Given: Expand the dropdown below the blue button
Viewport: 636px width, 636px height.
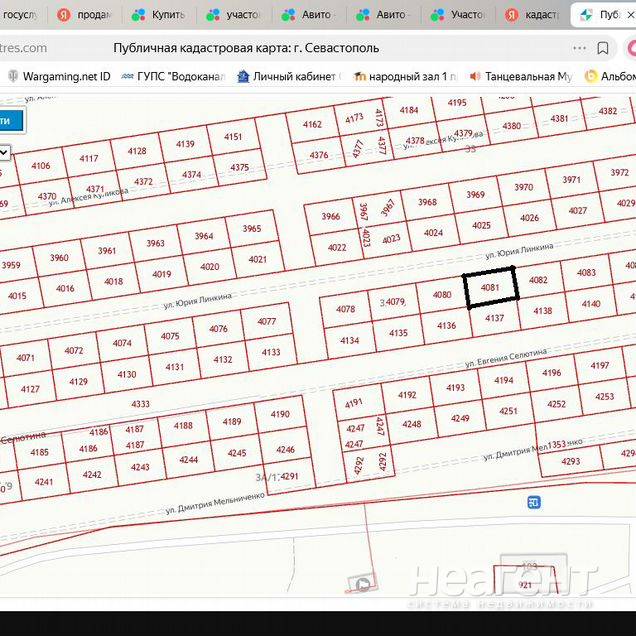Looking at the screenshot, I should tap(4, 152).
